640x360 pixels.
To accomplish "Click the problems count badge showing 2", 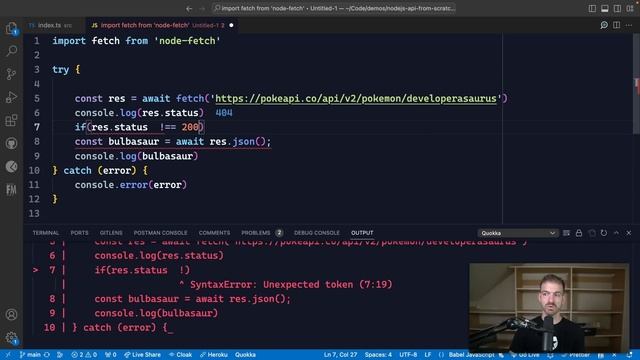I will (x=279, y=233).
